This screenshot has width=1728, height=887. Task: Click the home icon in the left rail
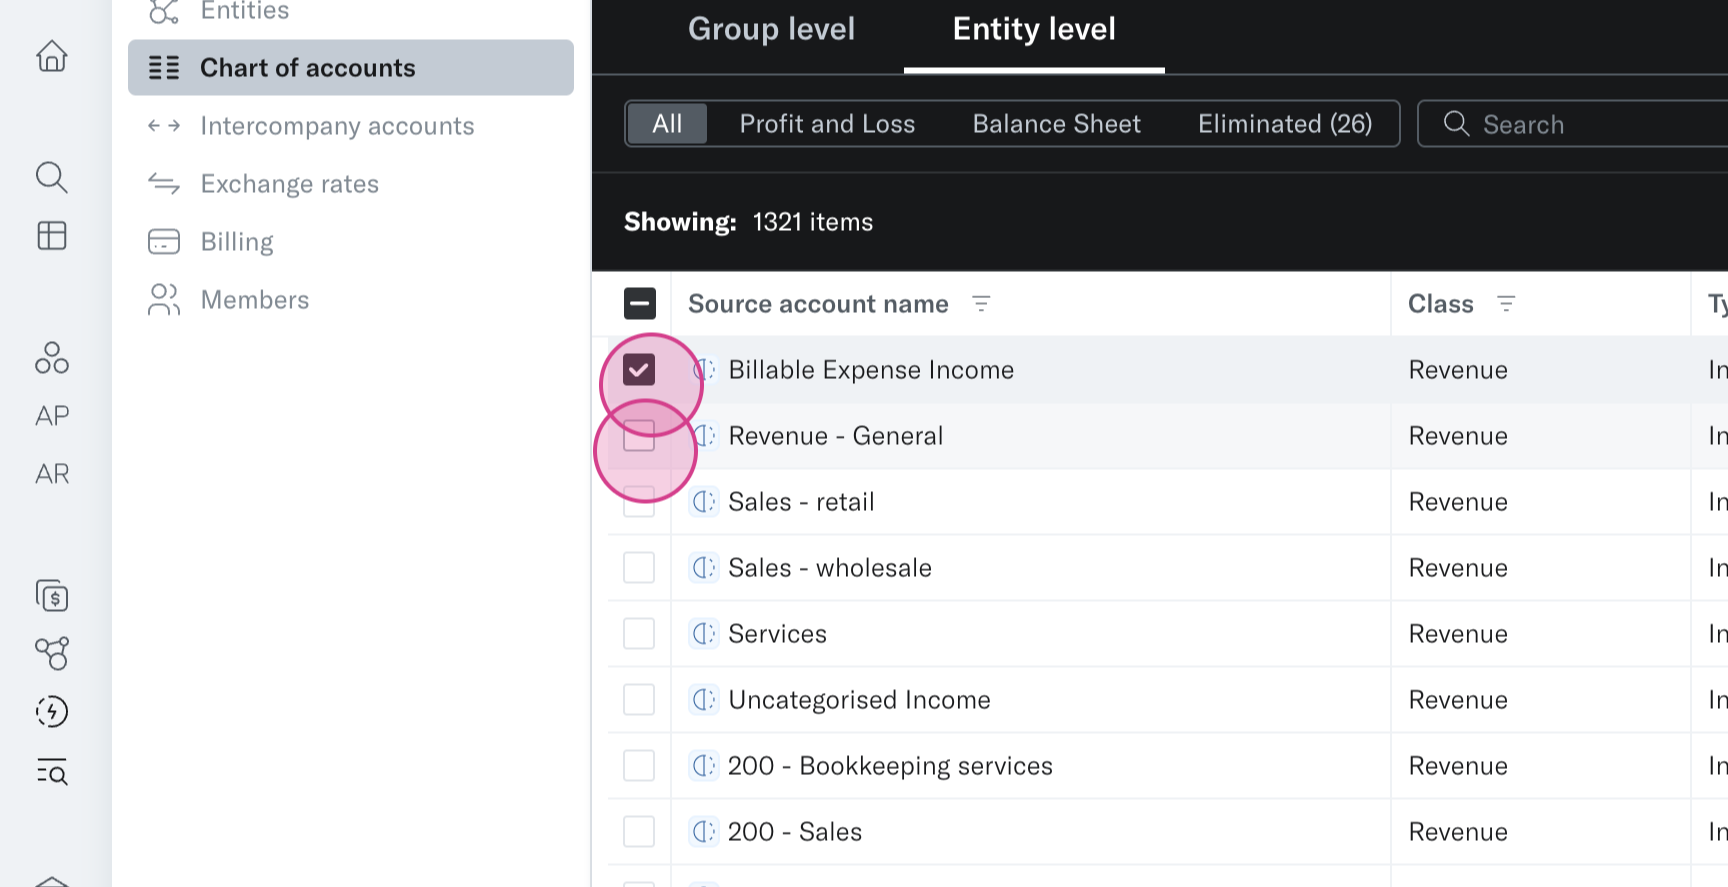52,56
